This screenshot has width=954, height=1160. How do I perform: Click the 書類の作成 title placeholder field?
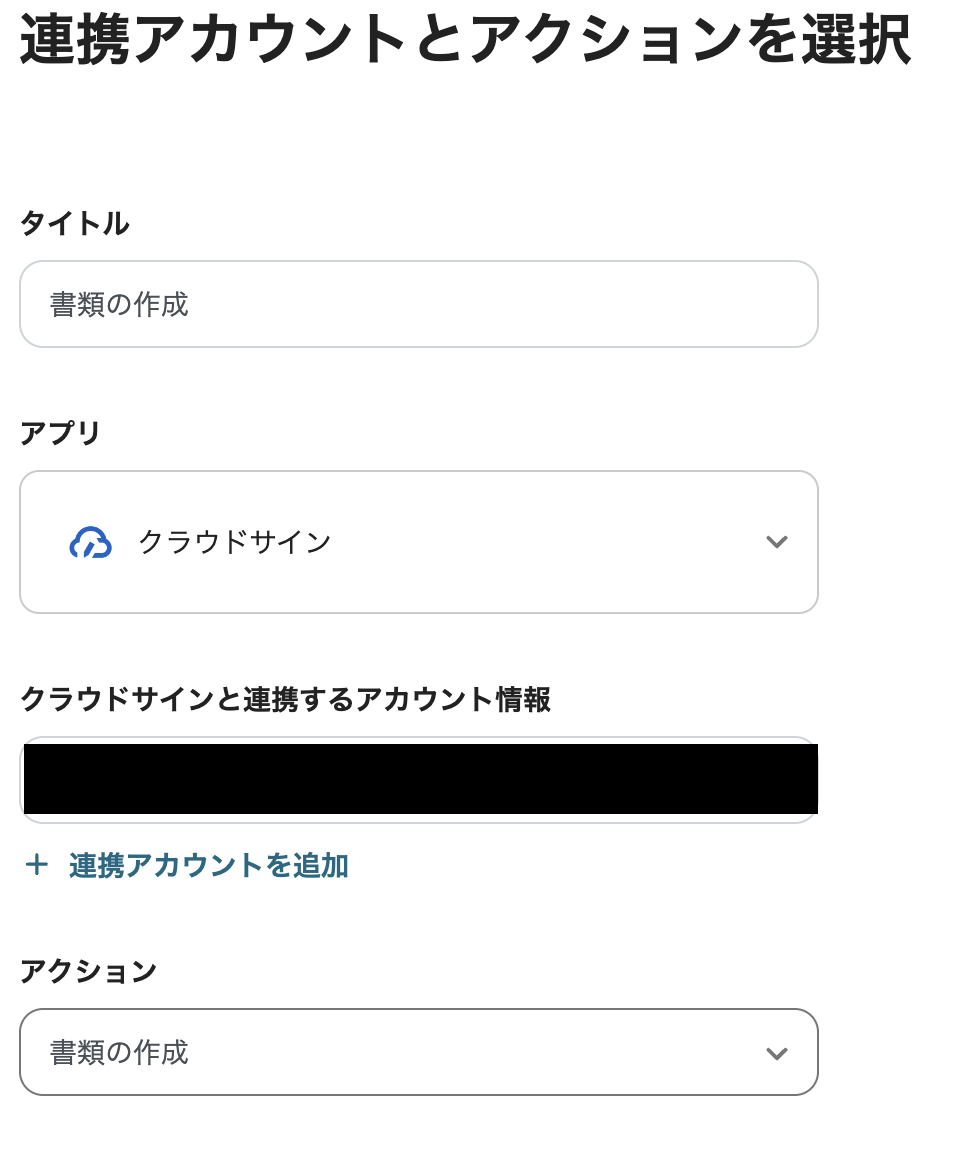418,303
